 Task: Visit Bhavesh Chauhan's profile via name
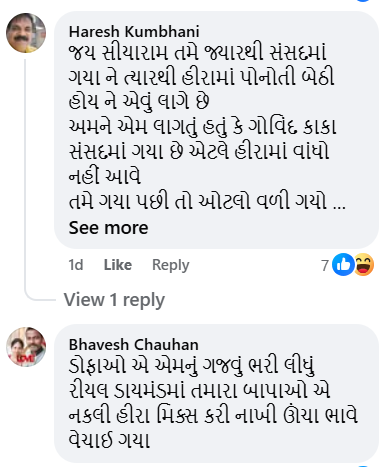[133, 345]
